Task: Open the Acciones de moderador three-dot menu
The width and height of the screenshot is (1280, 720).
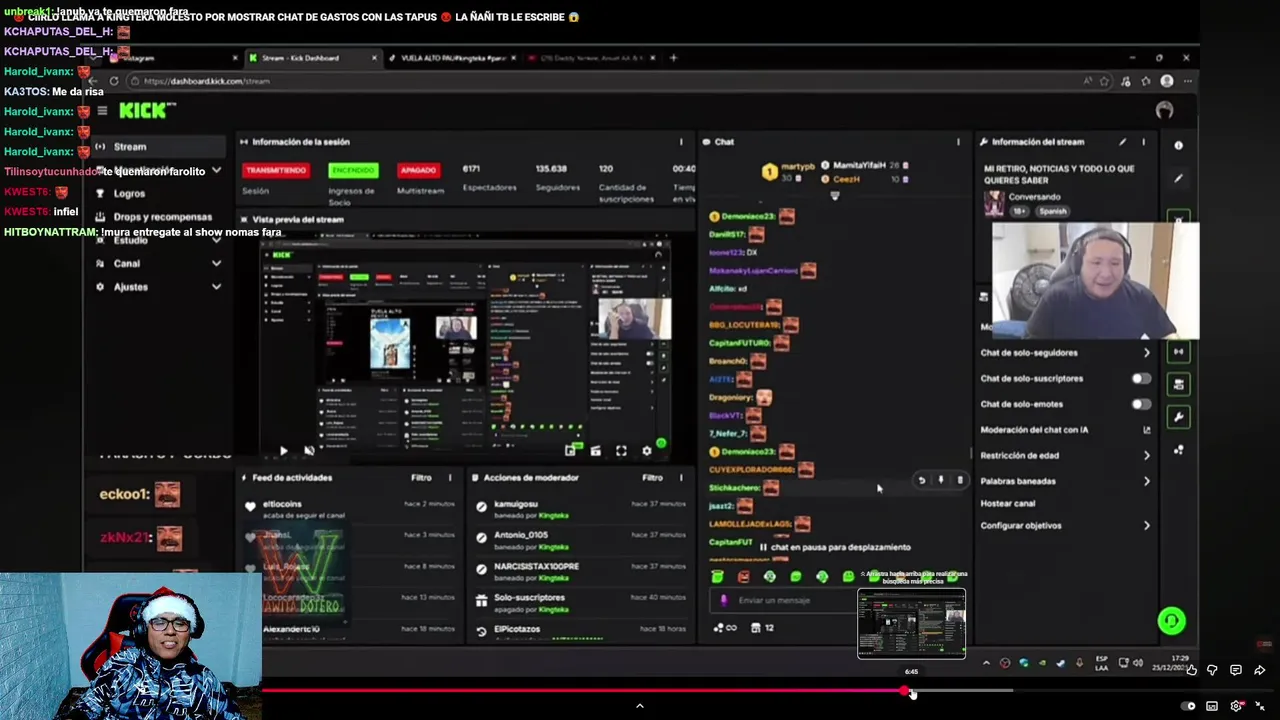Action: [x=681, y=478]
